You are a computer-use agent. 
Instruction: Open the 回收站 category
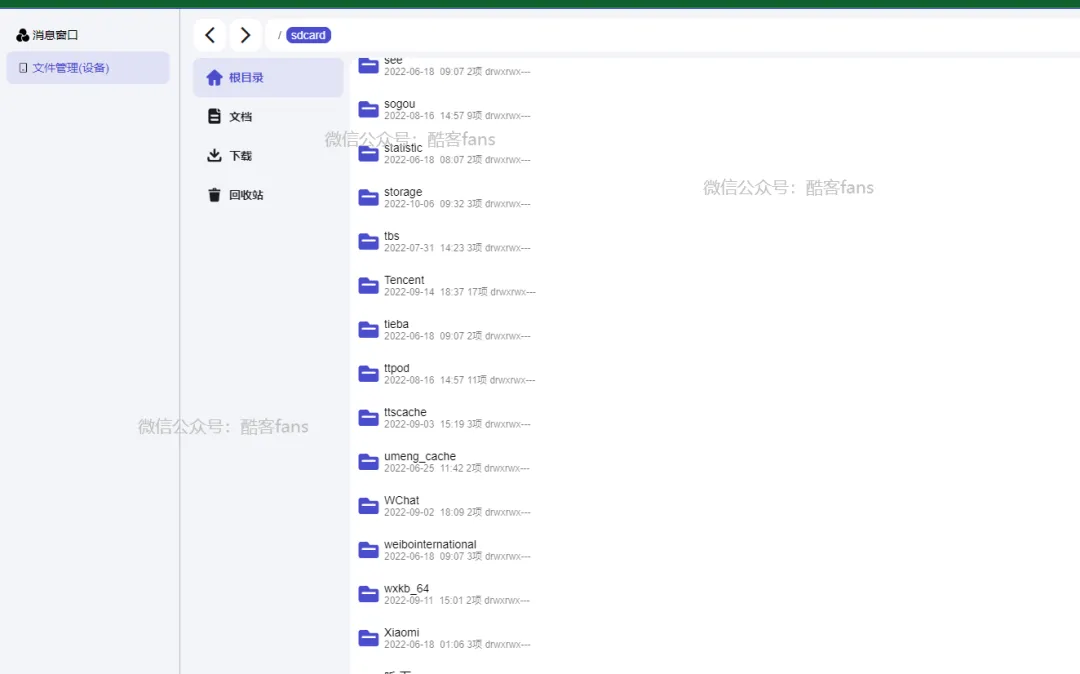point(246,195)
